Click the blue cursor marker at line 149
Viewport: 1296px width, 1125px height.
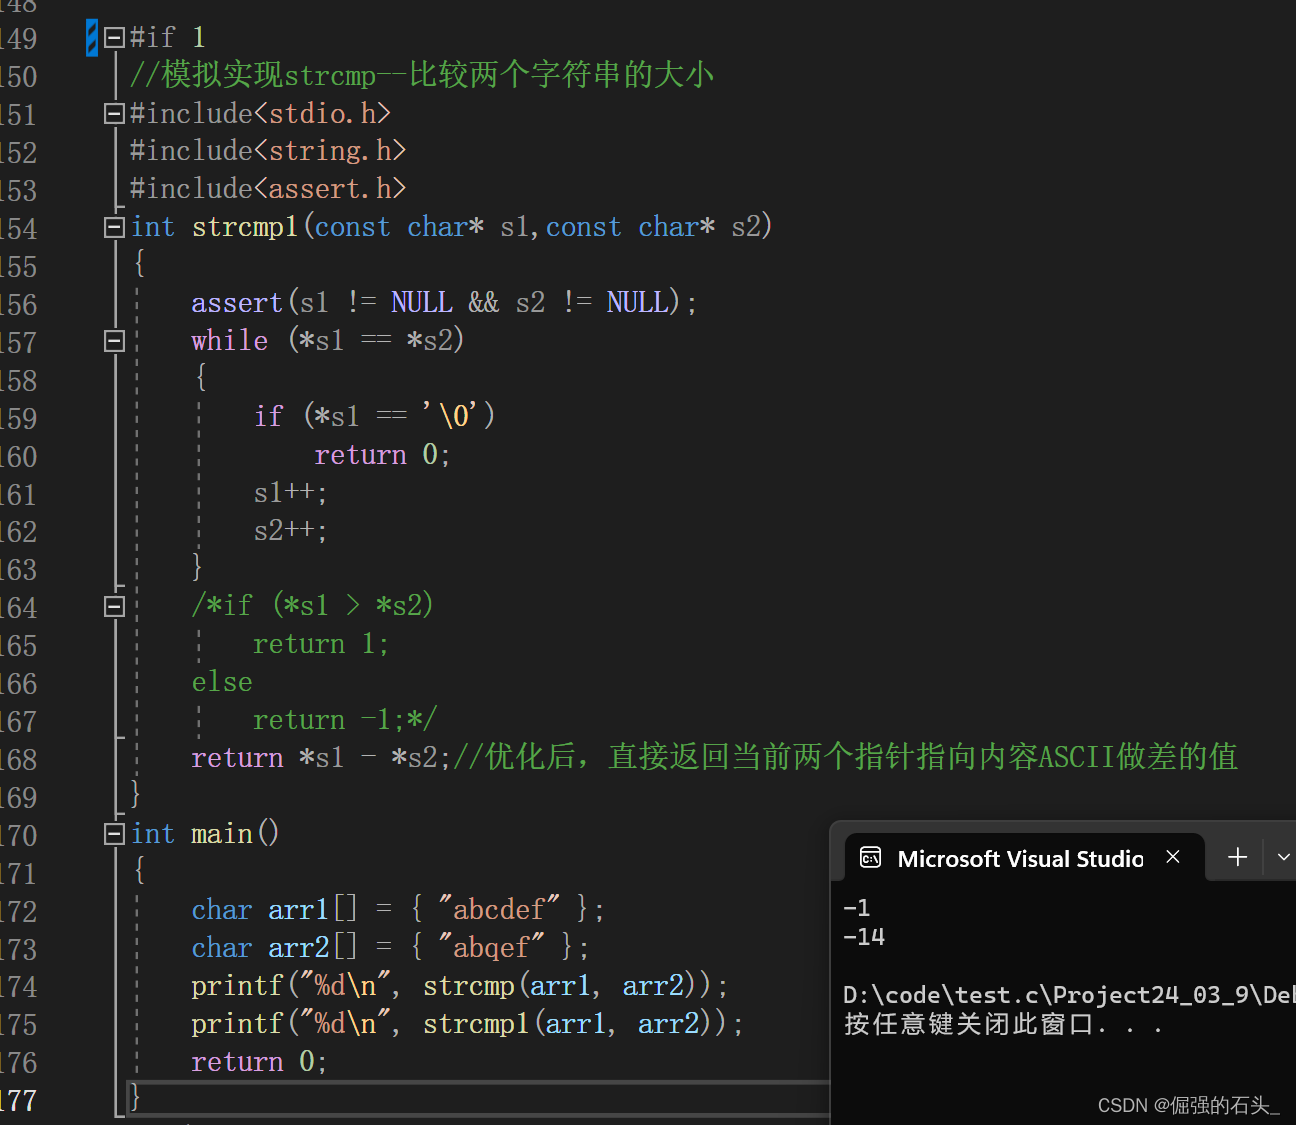pos(91,36)
